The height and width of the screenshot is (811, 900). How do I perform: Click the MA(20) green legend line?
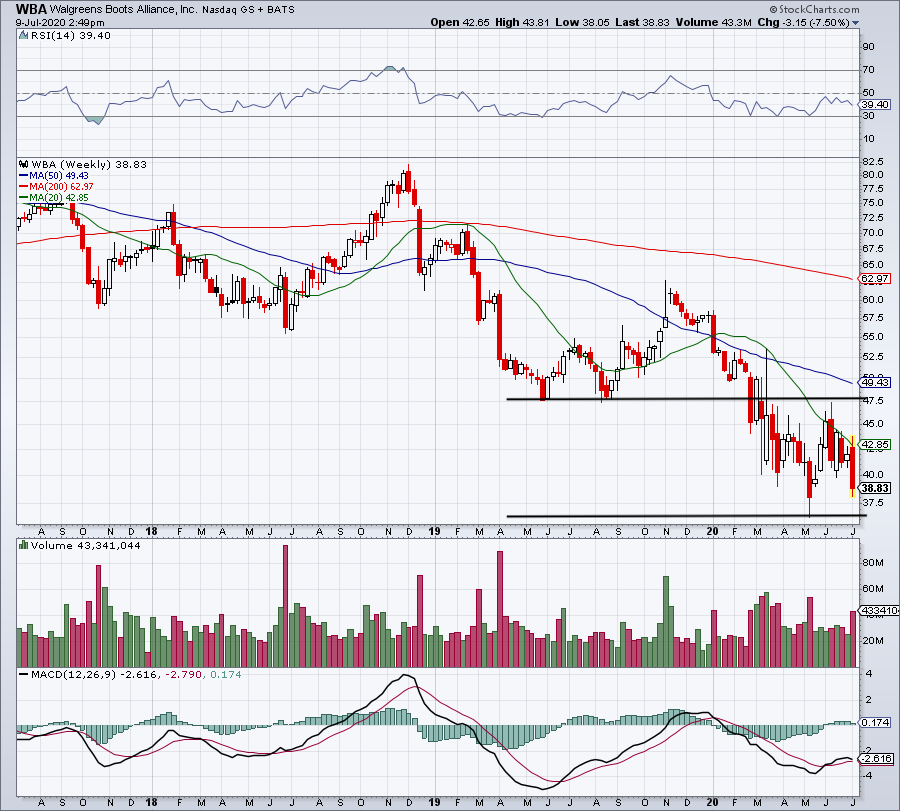pyautogui.click(x=24, y=198)
